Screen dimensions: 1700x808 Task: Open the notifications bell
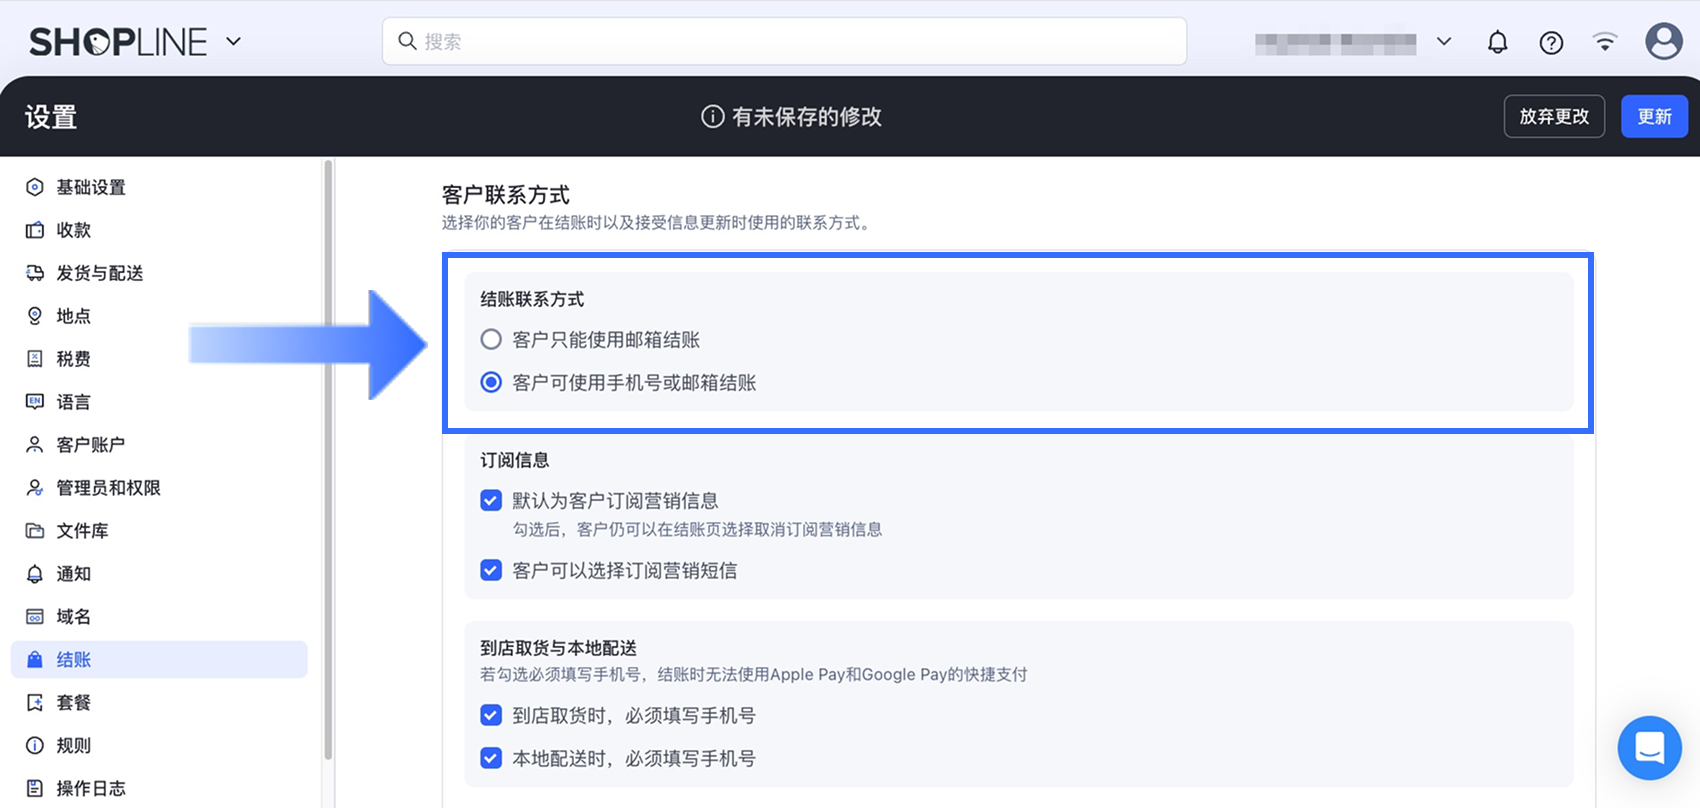1497,42
